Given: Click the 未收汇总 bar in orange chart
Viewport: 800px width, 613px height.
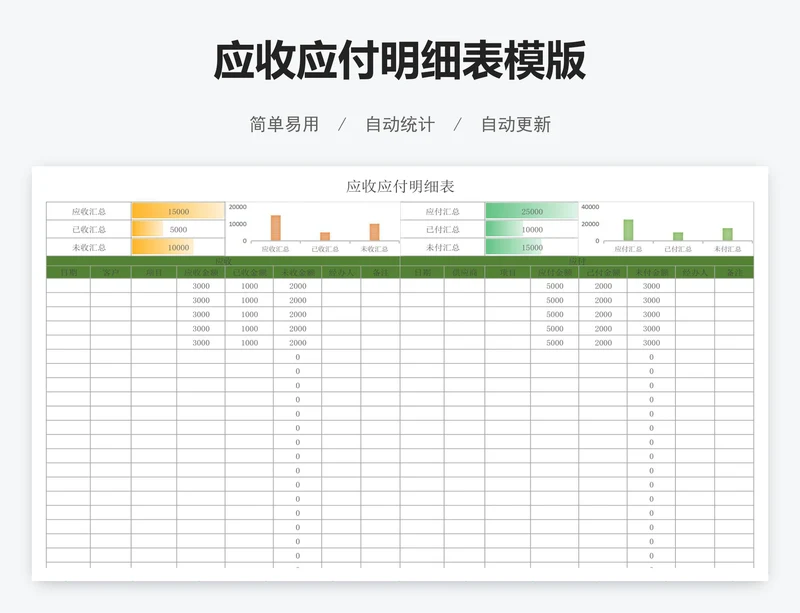Looking at the screenshot, I should point(374,232).
